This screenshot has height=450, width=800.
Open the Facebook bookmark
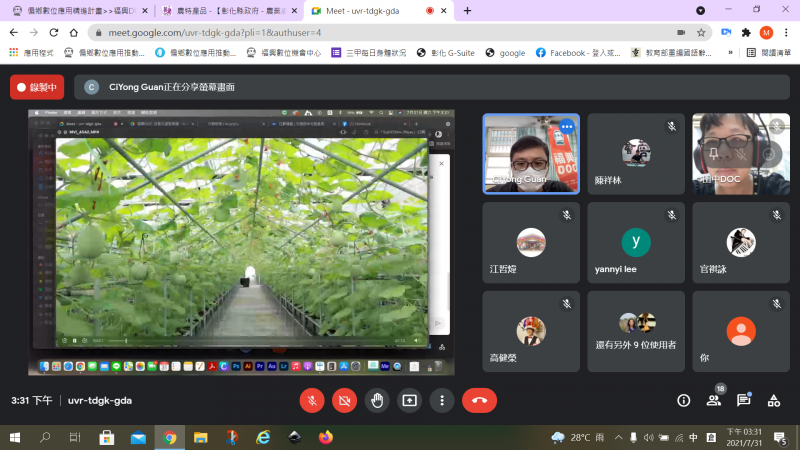tap(578, 53)
